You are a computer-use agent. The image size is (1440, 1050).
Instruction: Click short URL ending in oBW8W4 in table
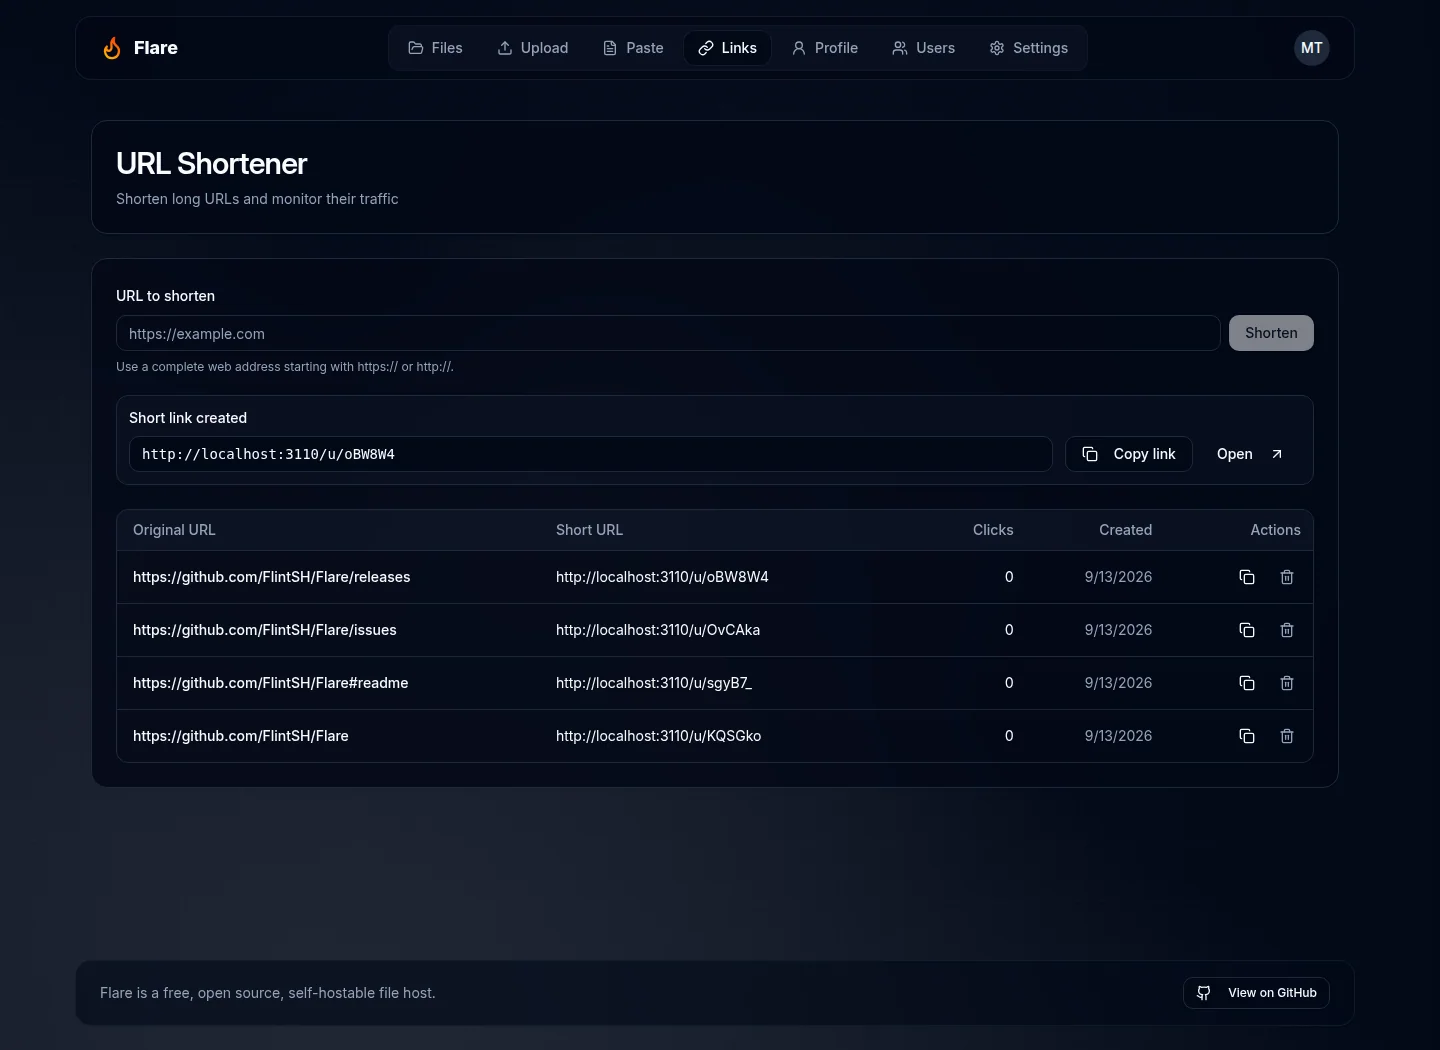[662, 577]
